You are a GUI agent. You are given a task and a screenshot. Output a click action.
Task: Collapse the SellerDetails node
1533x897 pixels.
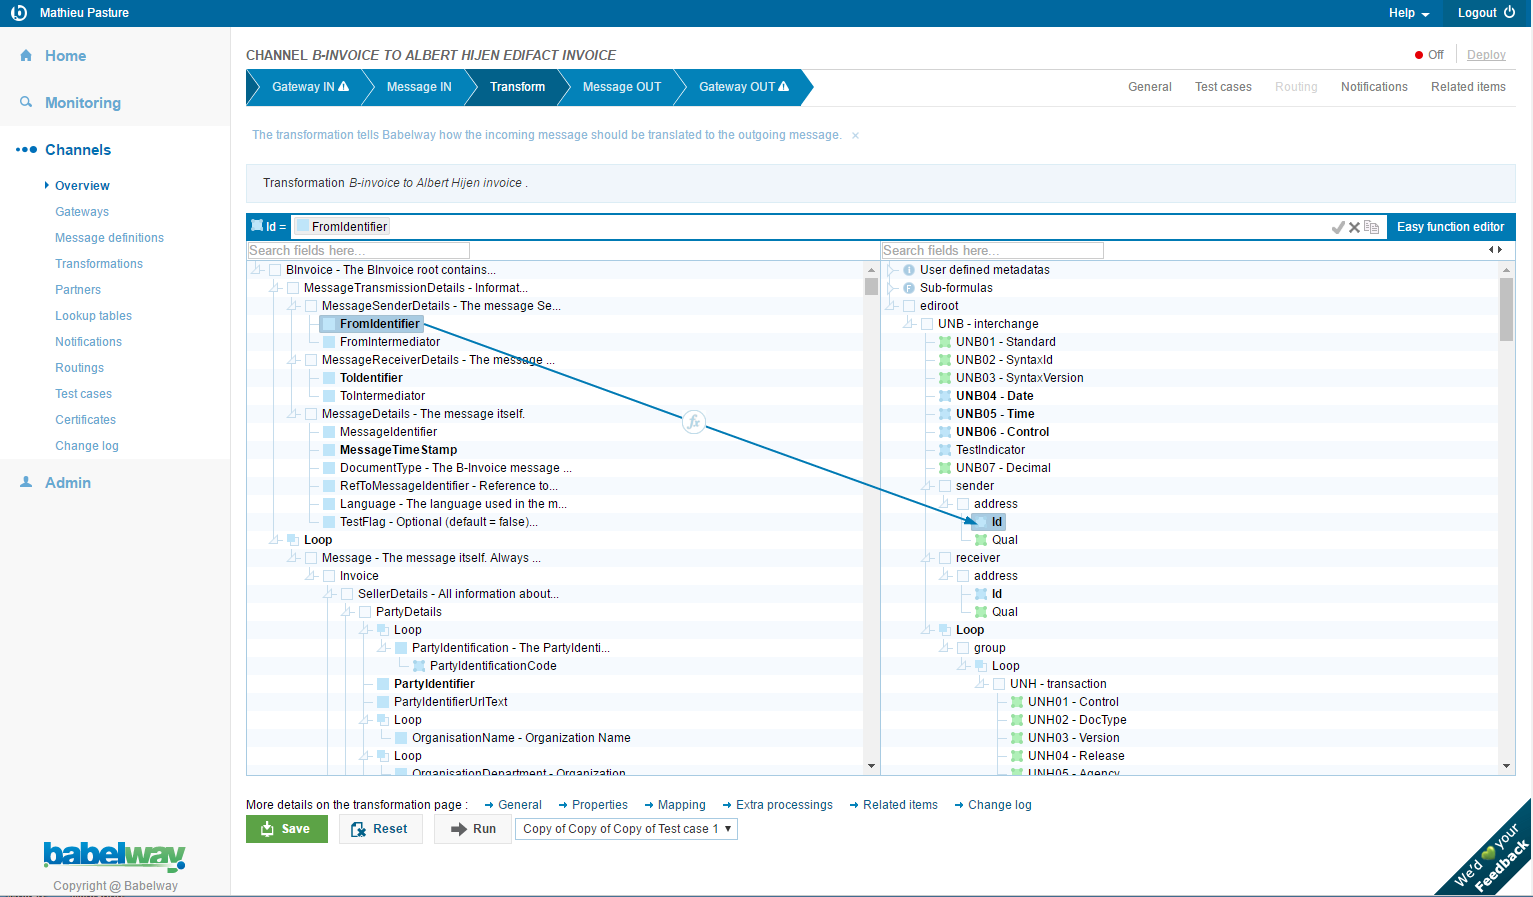click(x=329, y=593)
